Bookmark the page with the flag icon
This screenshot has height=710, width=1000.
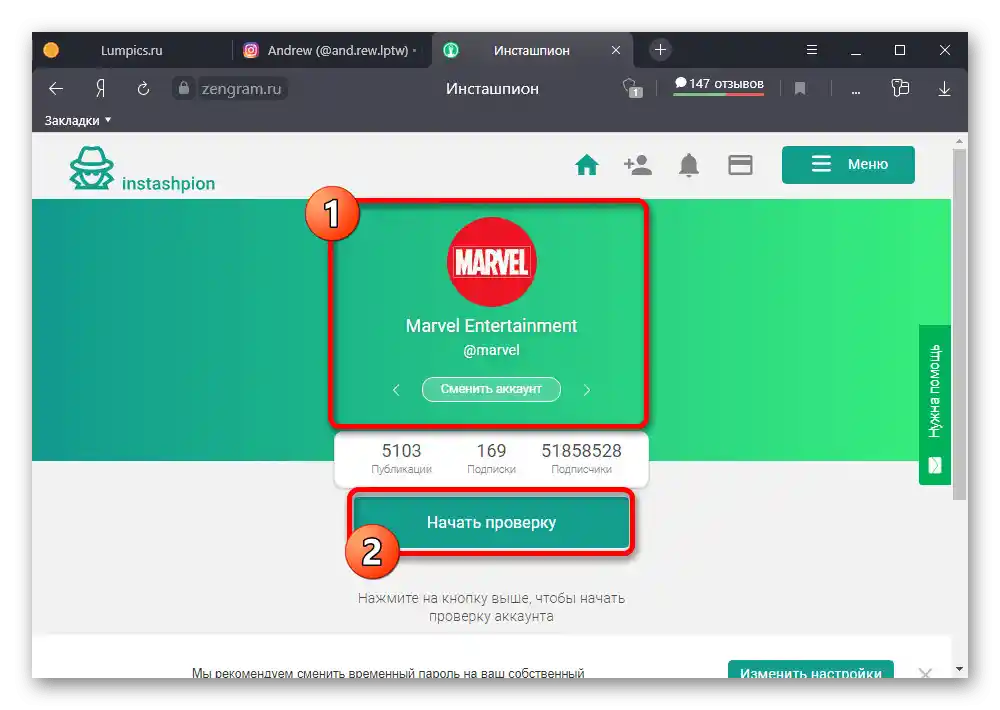pyautogui.click(x=800, y=88)
